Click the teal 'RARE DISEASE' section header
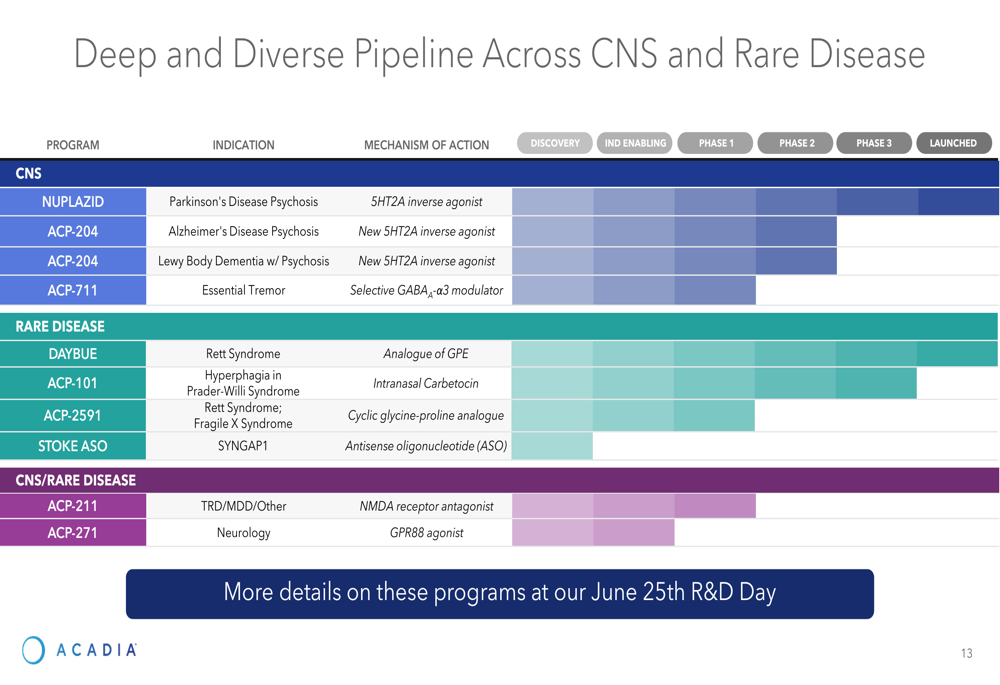The width and height of the screenshot is (1000, 685). (x=499, y=327)
